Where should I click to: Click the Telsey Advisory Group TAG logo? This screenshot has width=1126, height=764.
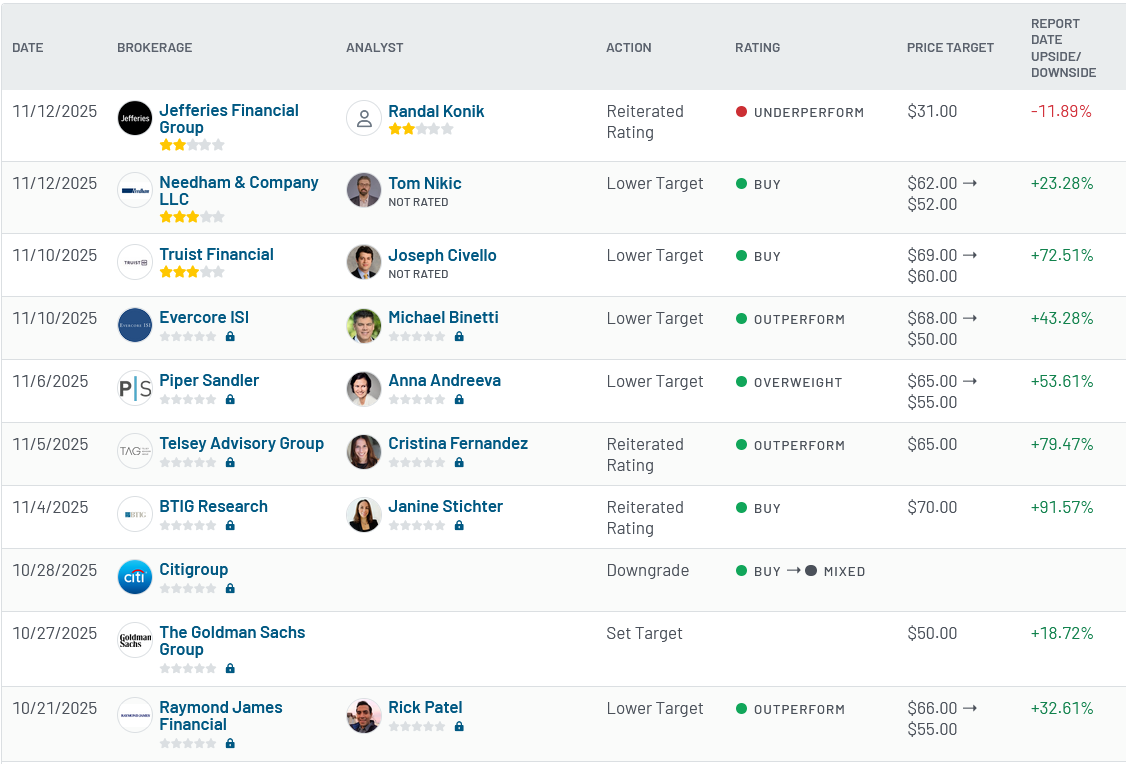pyautogui.click(x=135, y=451)
